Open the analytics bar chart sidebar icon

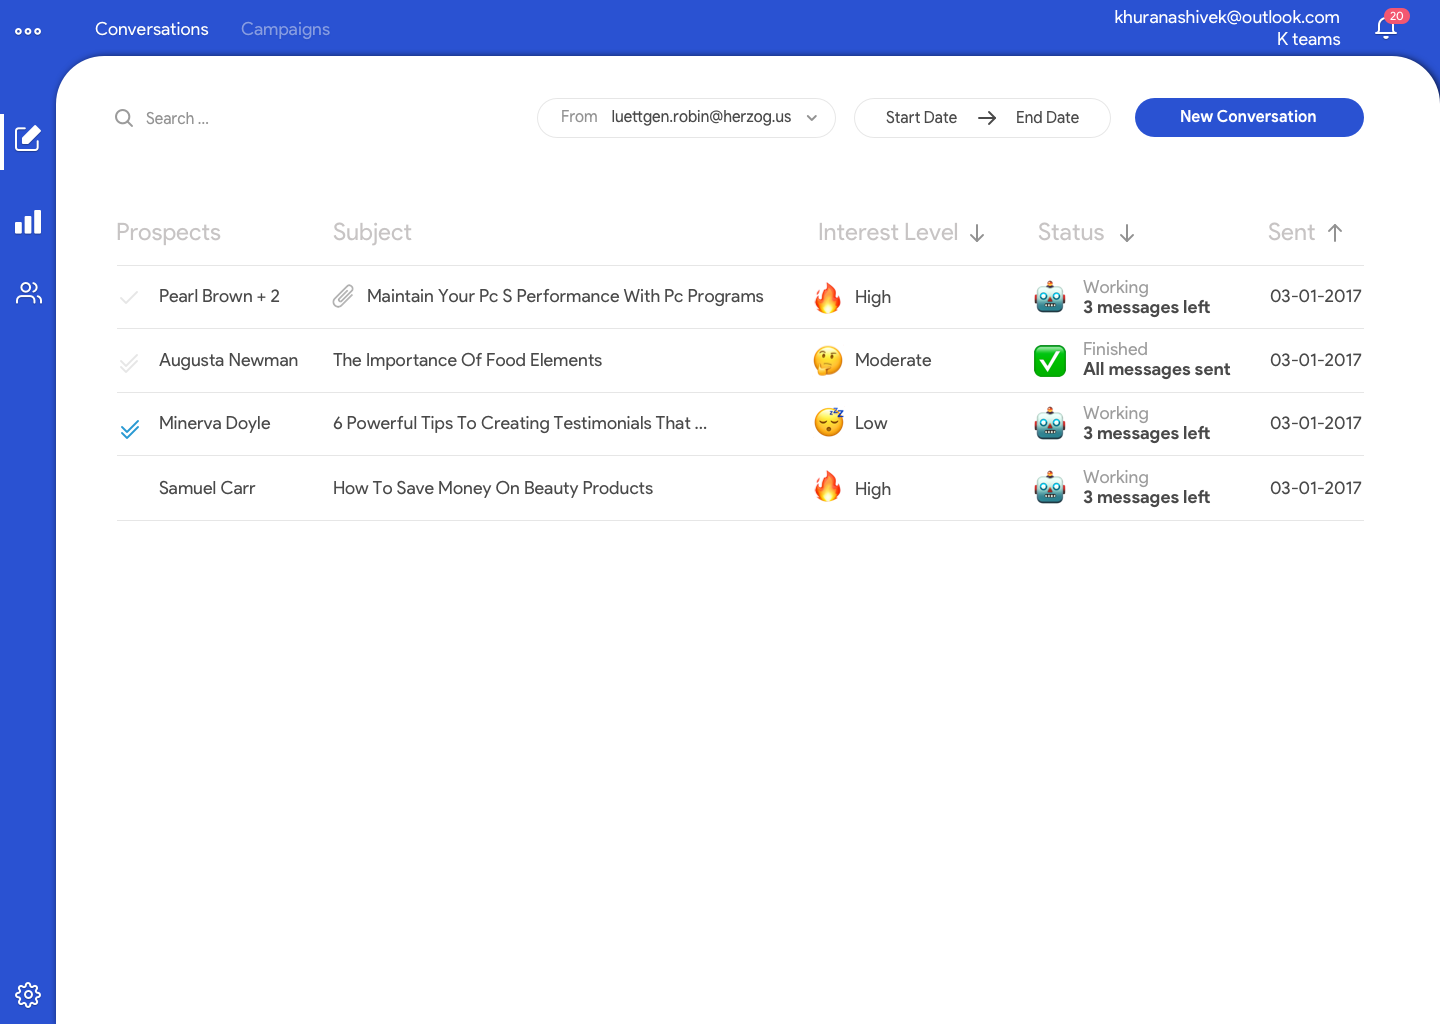tap(28, 222)
